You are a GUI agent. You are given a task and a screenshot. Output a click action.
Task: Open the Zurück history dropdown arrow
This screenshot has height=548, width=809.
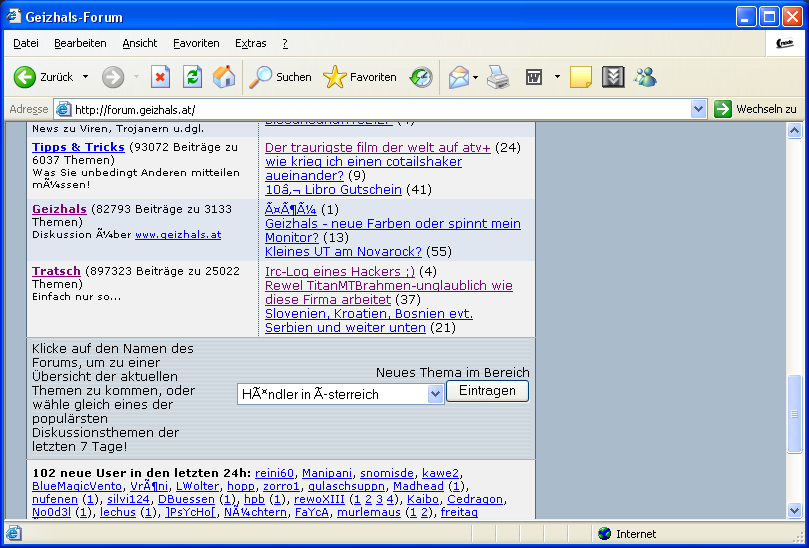point(86,77)
